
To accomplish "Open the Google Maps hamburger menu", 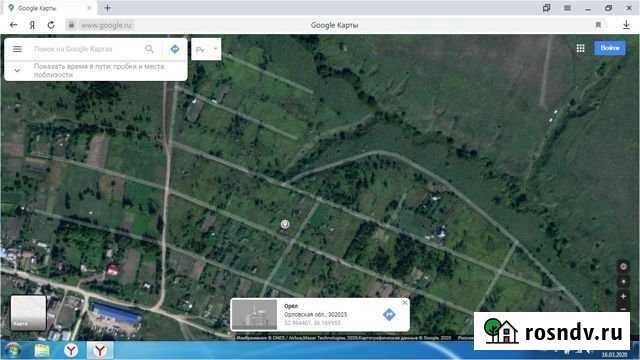I will click(x=17, y=49).
